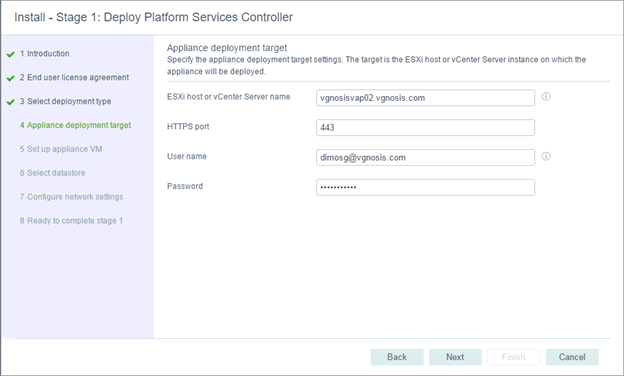Proceed with the Next button

point(455,357)
